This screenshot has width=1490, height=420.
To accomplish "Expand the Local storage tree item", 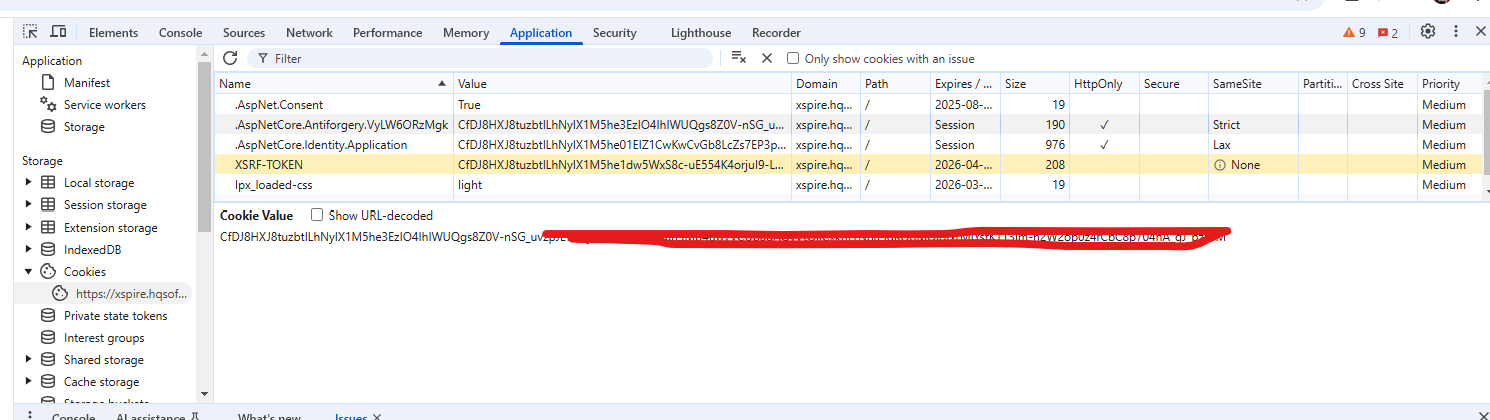I will pos(28,183).
